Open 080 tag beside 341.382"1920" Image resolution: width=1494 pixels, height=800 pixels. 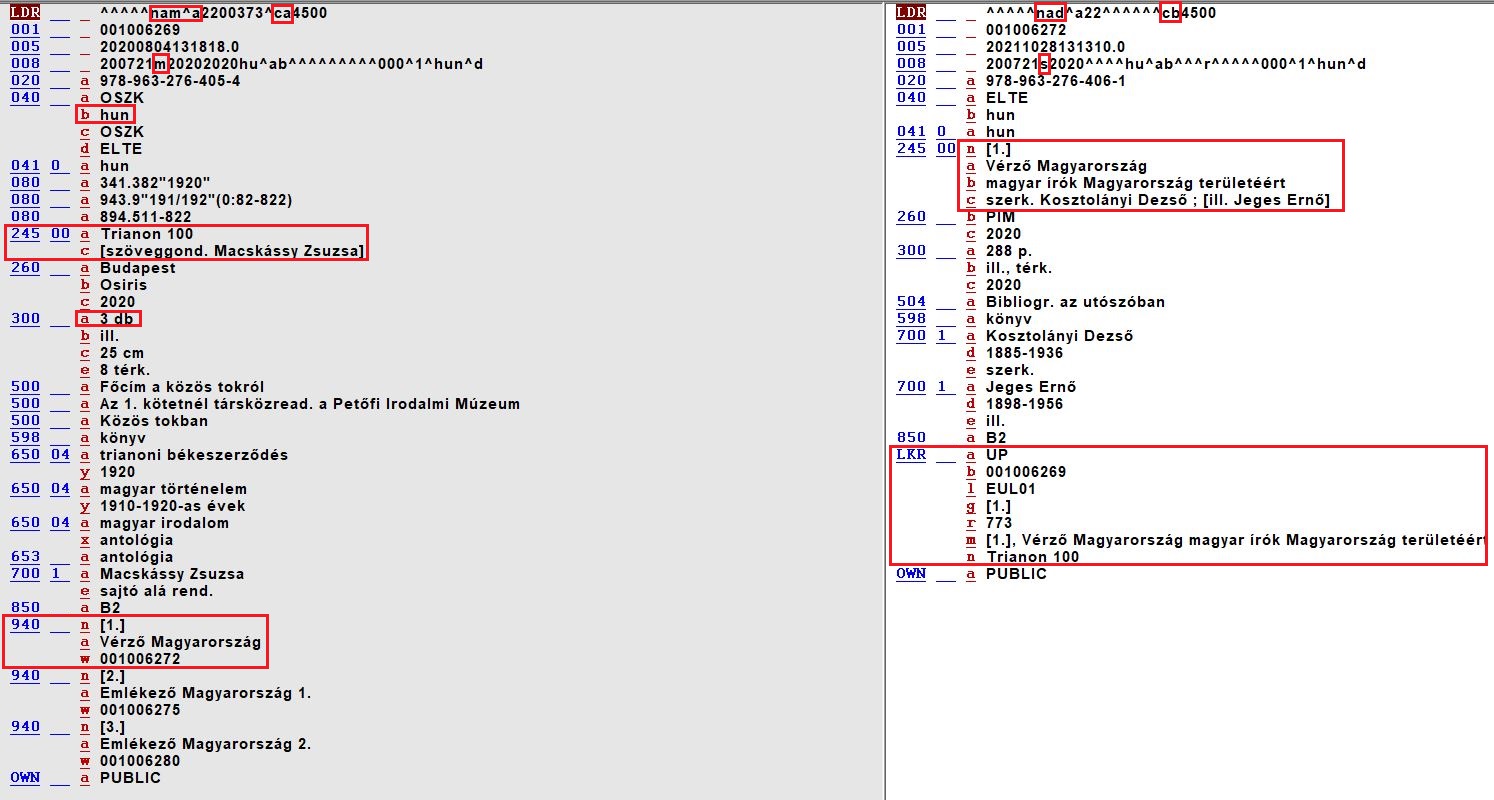coord(25,183)
